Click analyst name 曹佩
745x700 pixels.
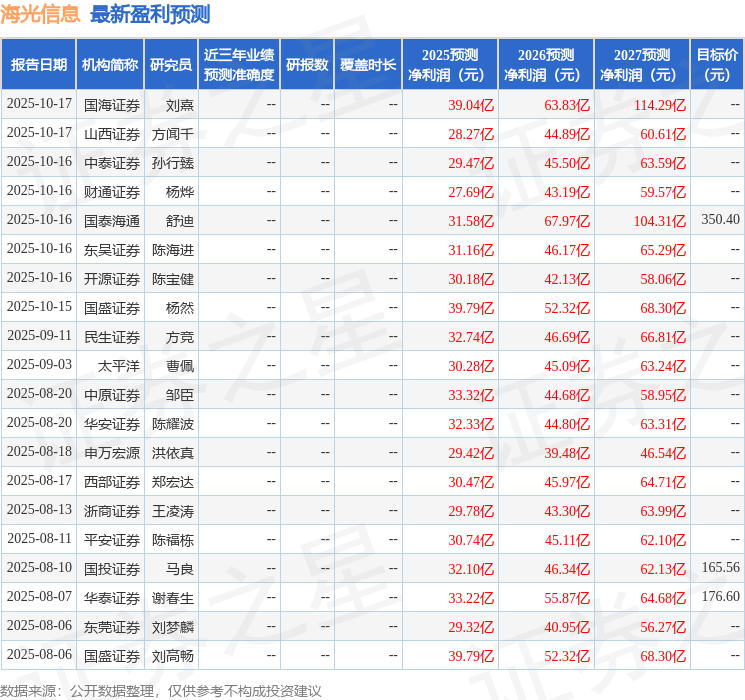coord(180,366)
